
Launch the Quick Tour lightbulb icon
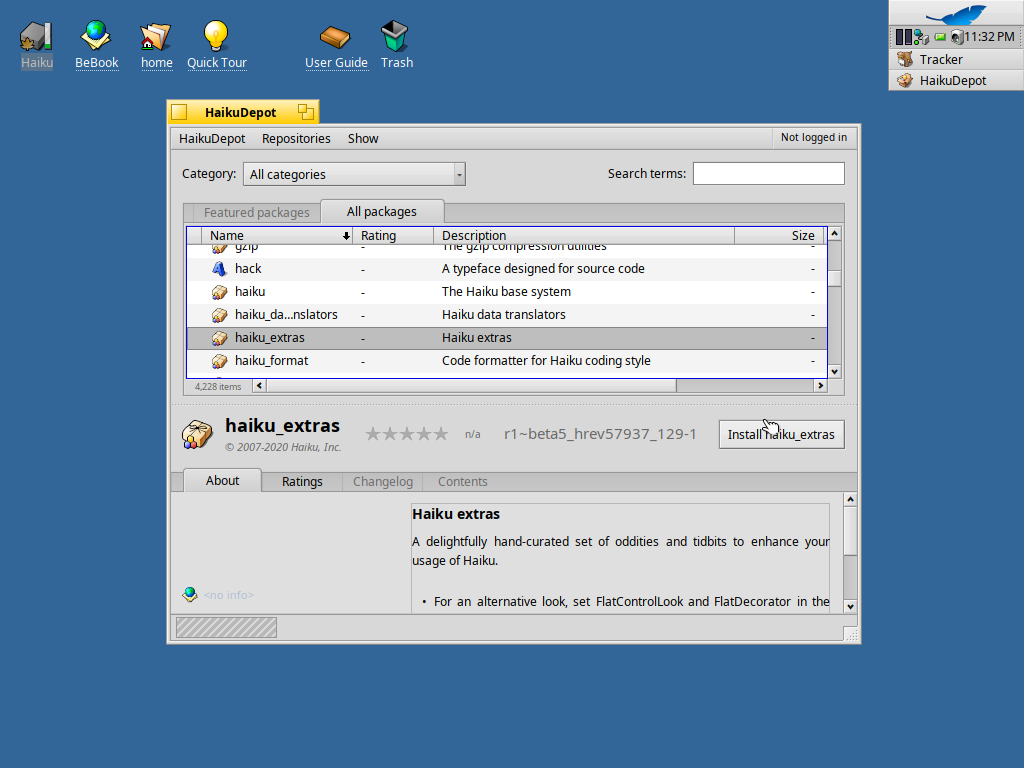(216, 36)
